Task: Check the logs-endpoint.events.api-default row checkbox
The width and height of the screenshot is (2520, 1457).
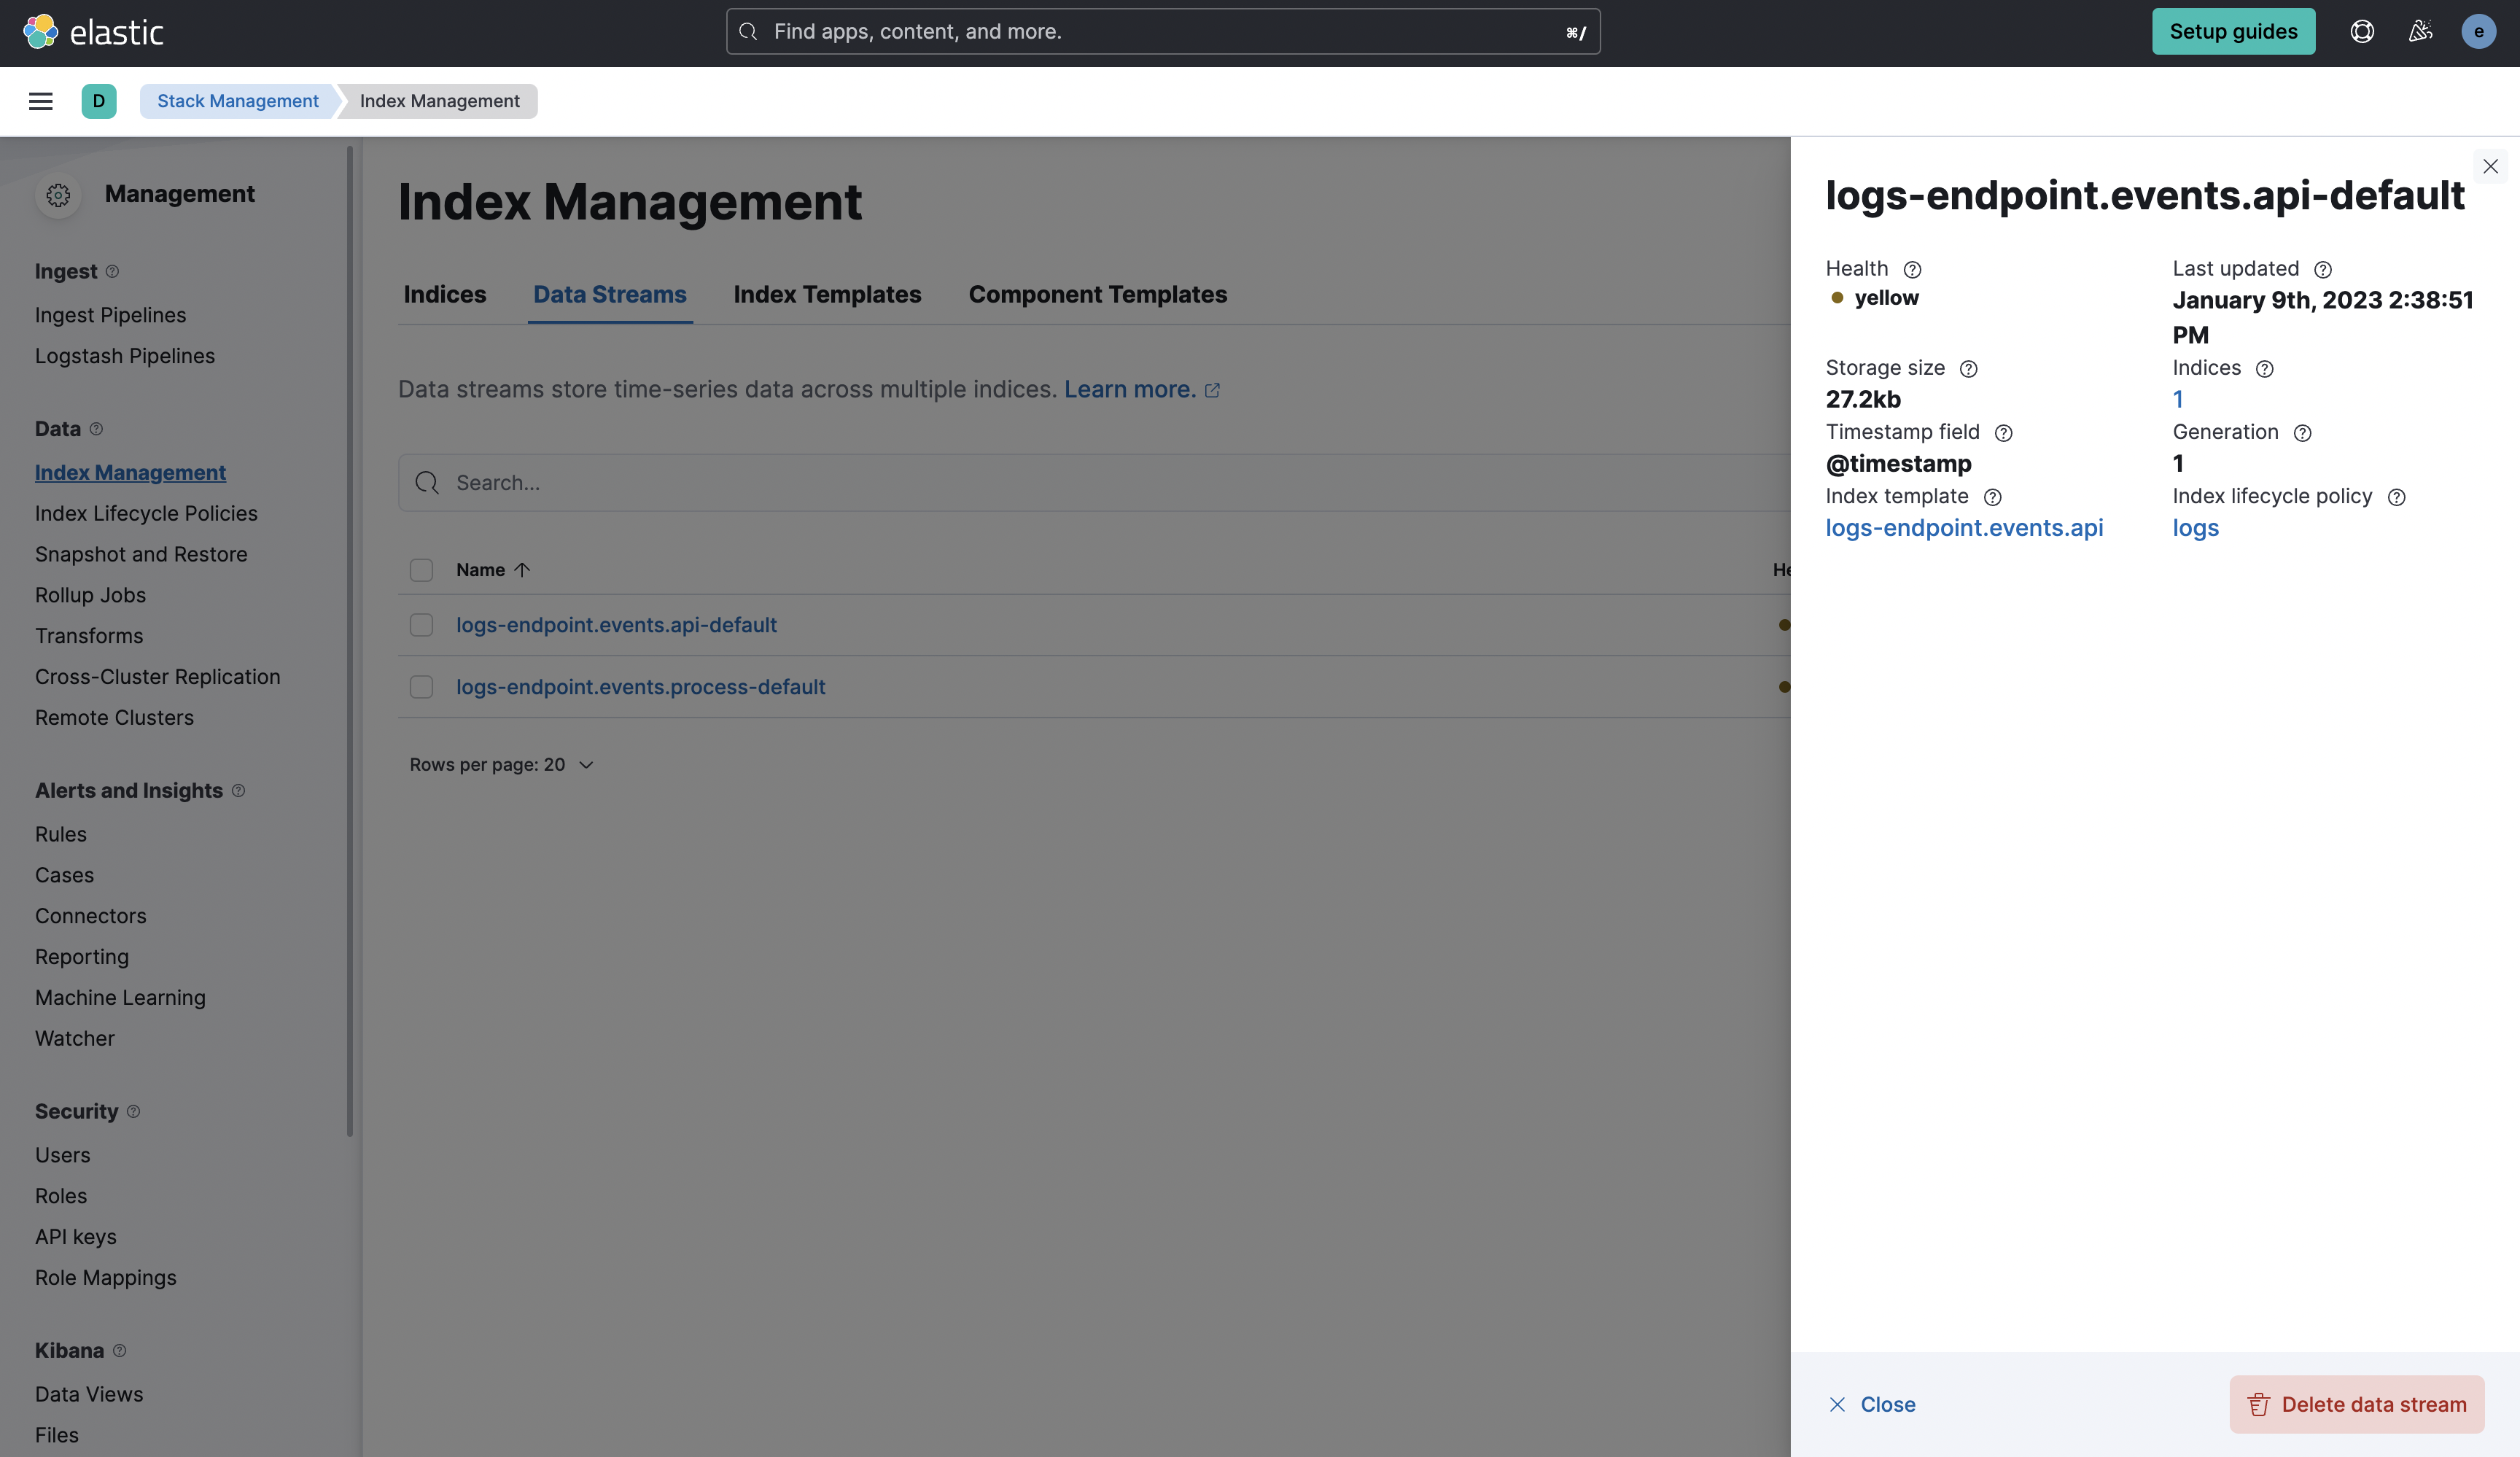Action: coord(421,625)
